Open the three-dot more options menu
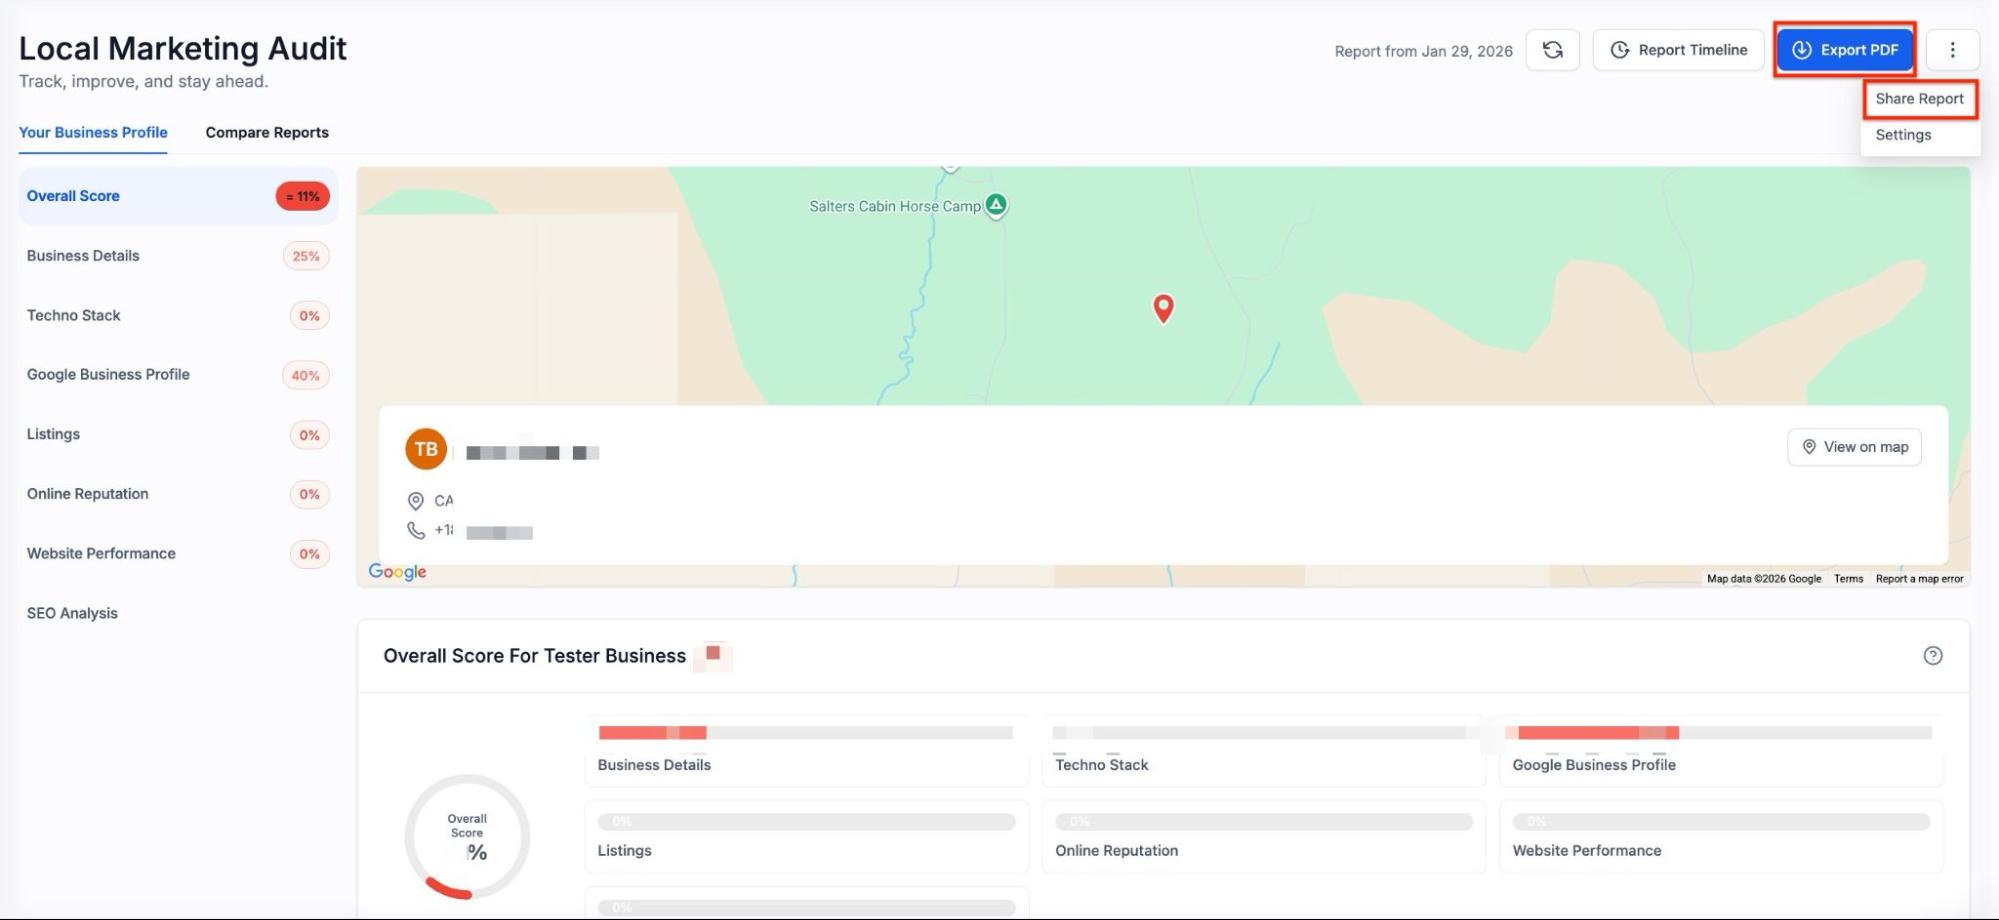Viewport: 1999px width, 920px height. pyautogui.click(x=1951, y=50)
